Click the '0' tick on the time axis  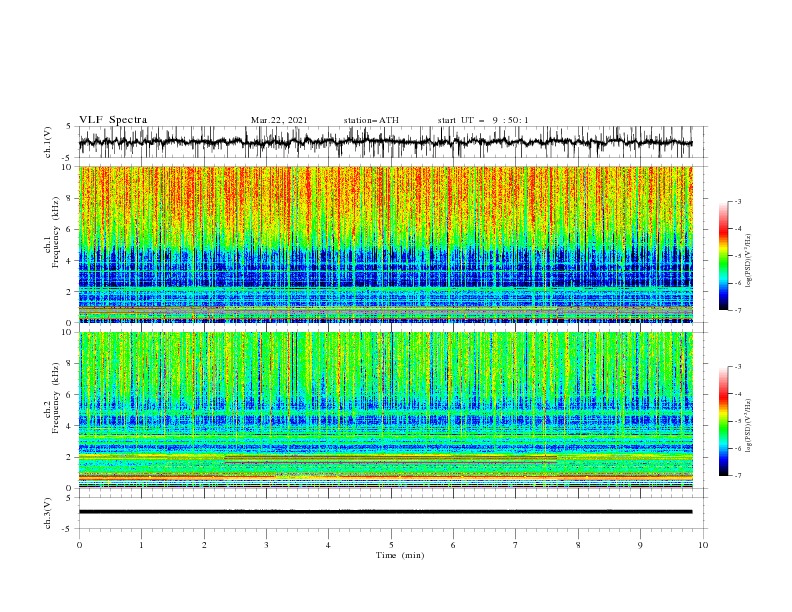(79, 545)
